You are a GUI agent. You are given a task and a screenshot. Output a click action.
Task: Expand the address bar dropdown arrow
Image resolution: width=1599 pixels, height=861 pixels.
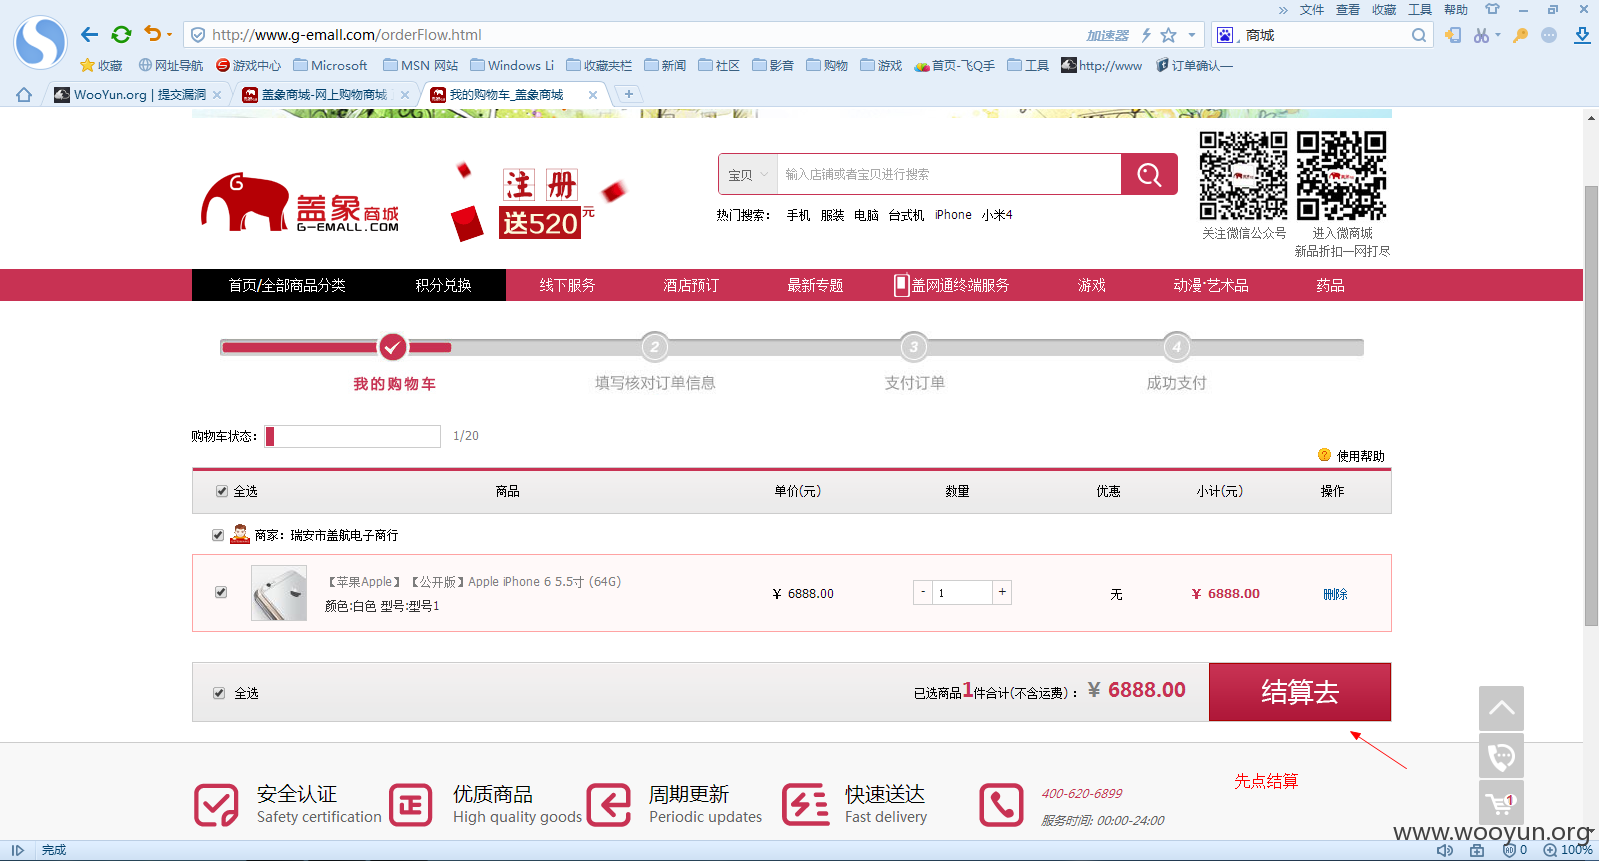1192,35
